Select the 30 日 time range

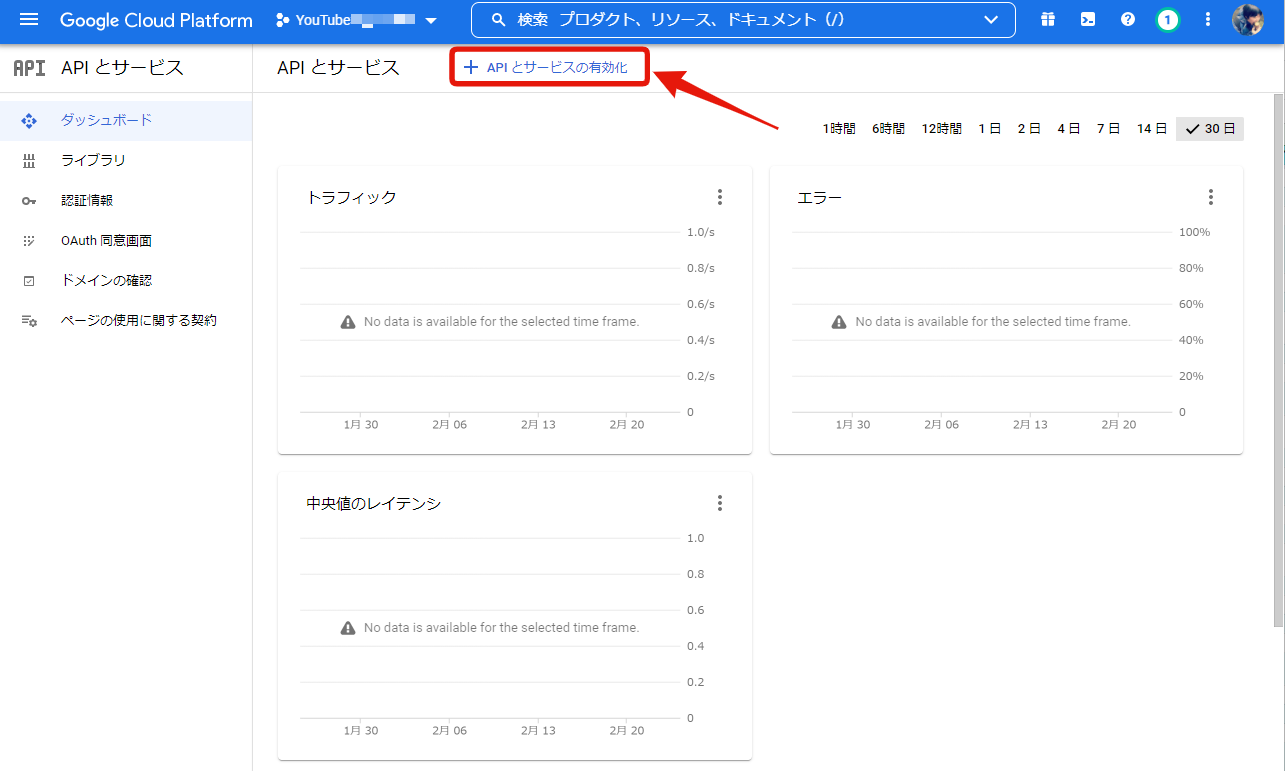coord(1210,128)
